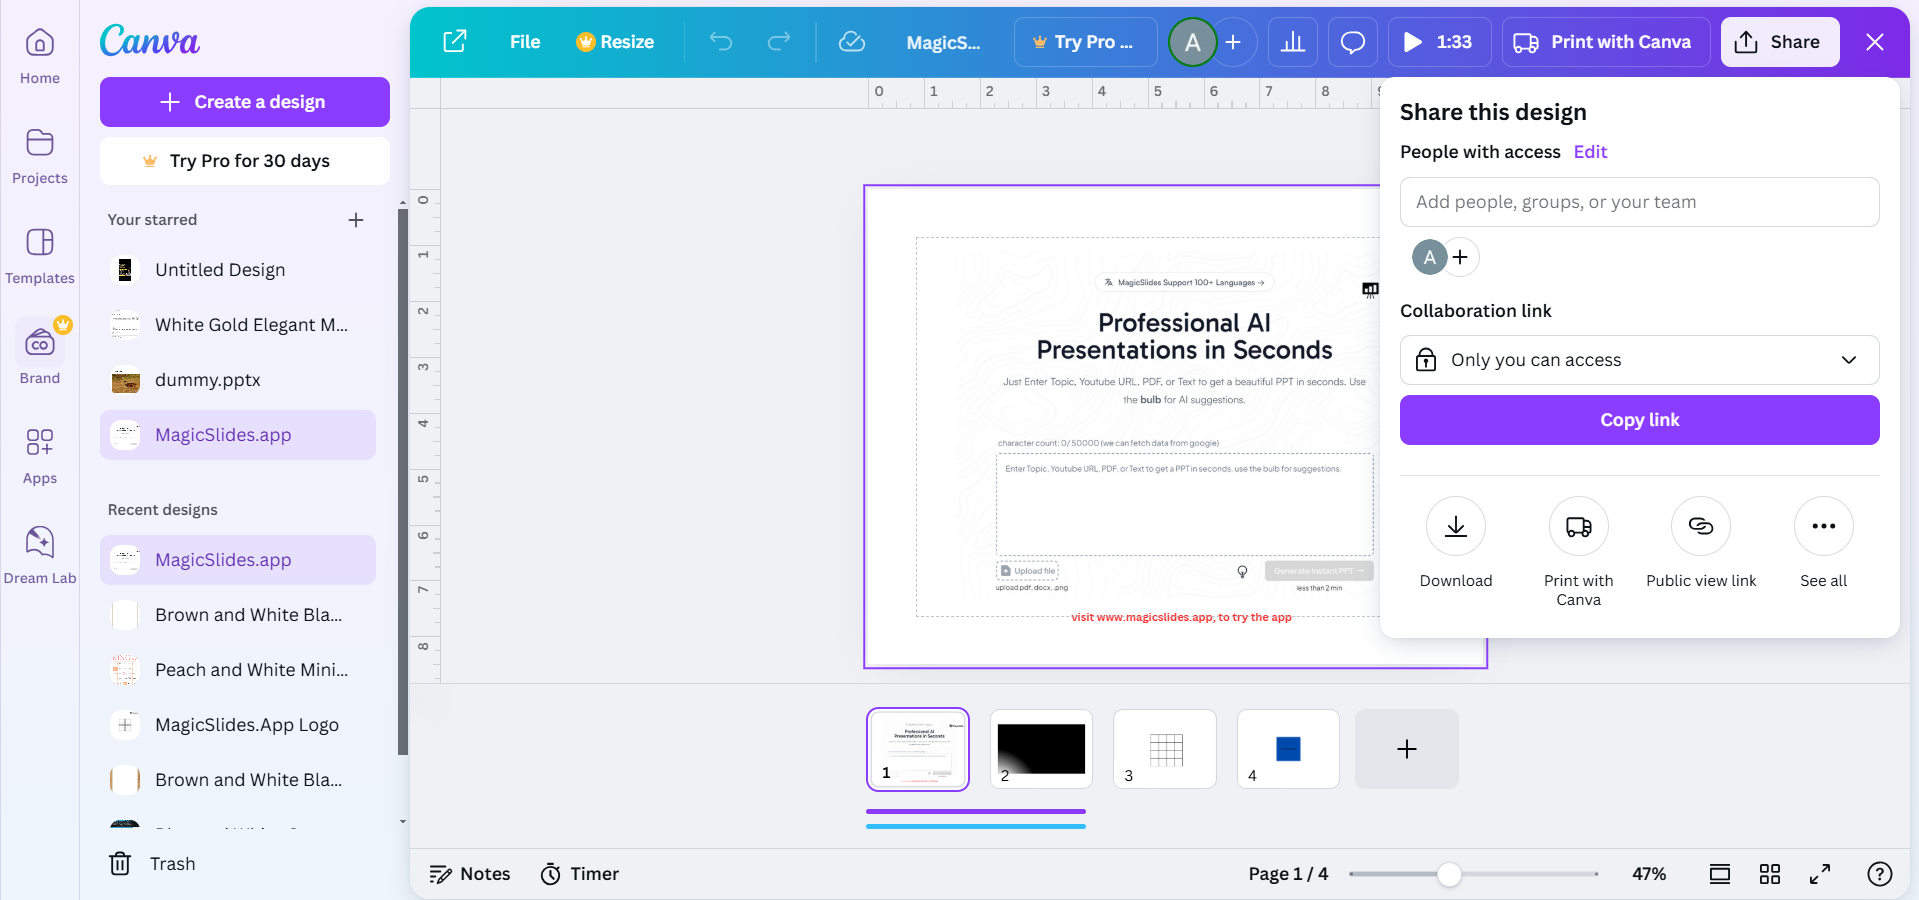The image size is (1919, 900).
Task: Click Create a design
Action: pyautogui.click(x=245, y=102)
